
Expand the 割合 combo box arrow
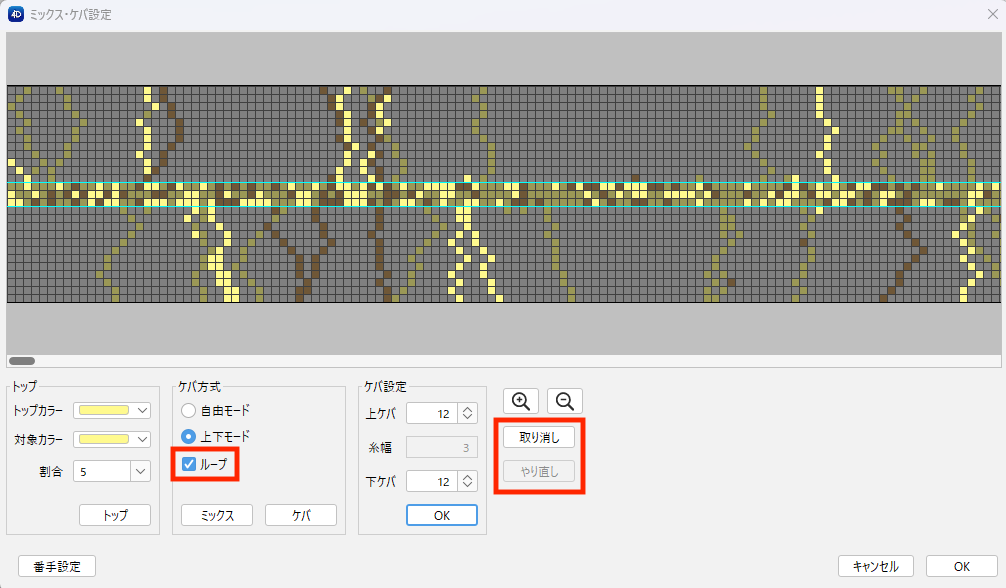tap(141, 471)
